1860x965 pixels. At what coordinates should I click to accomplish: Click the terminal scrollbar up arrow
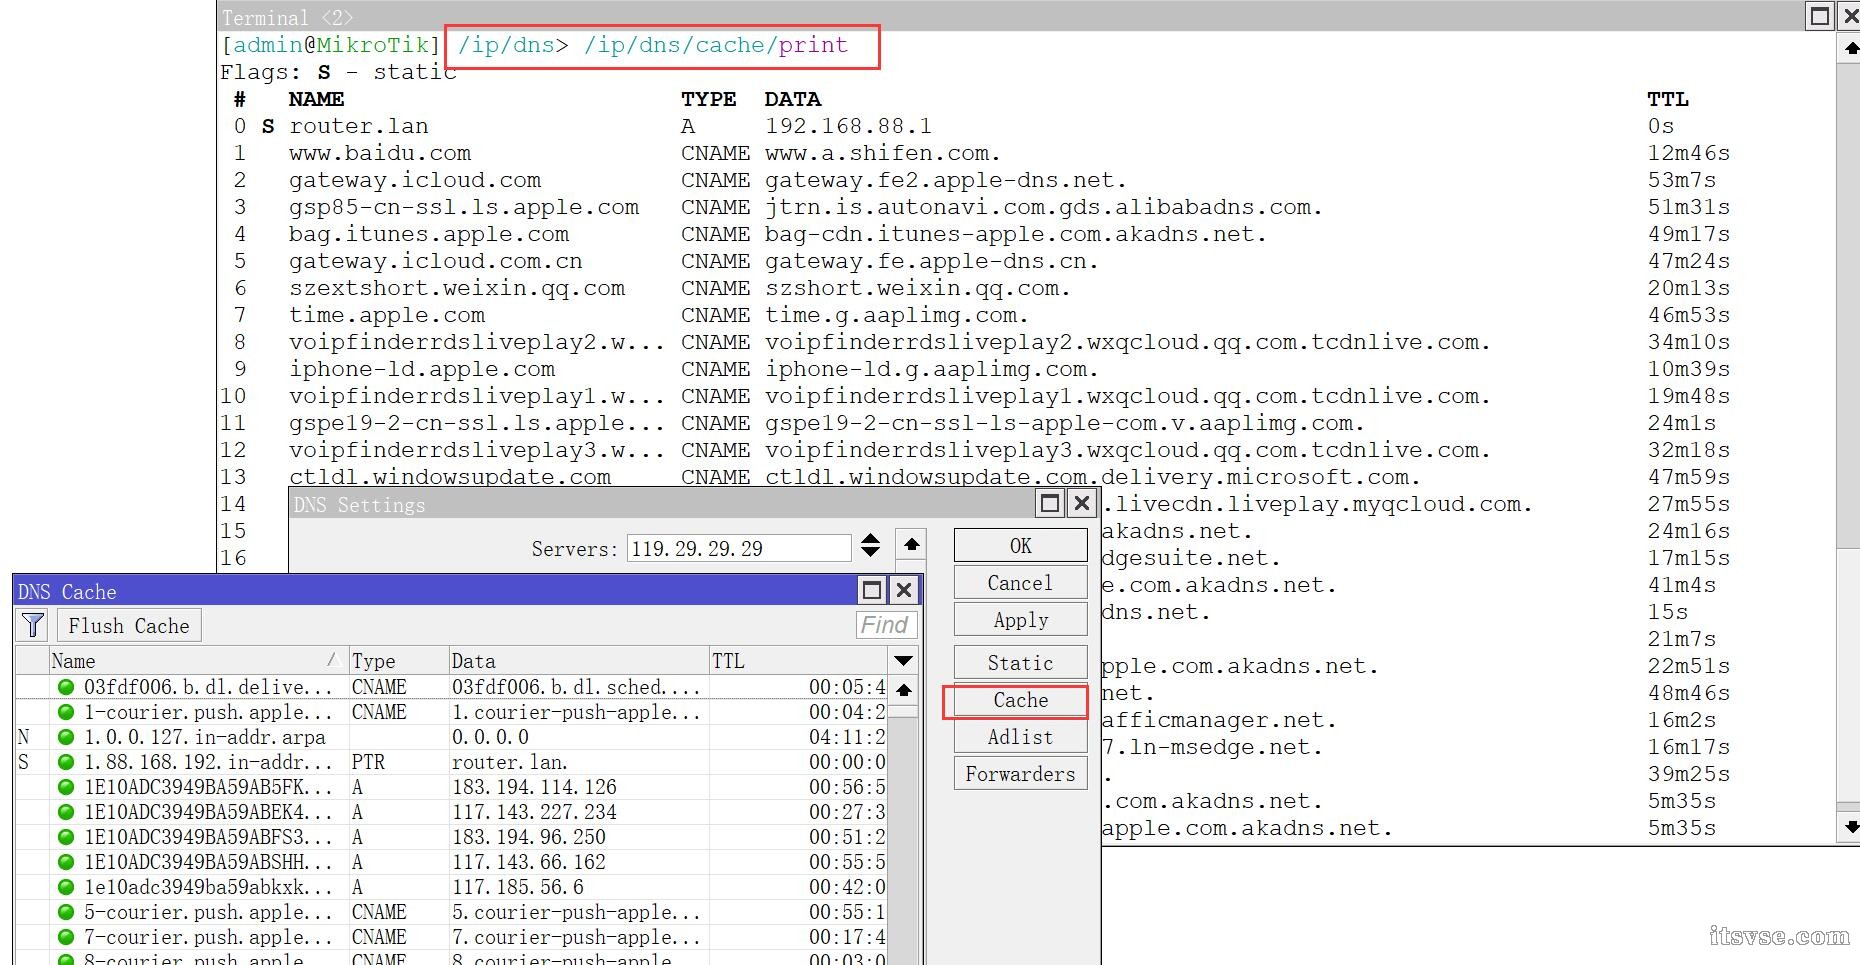click(x=1850, y=48)
